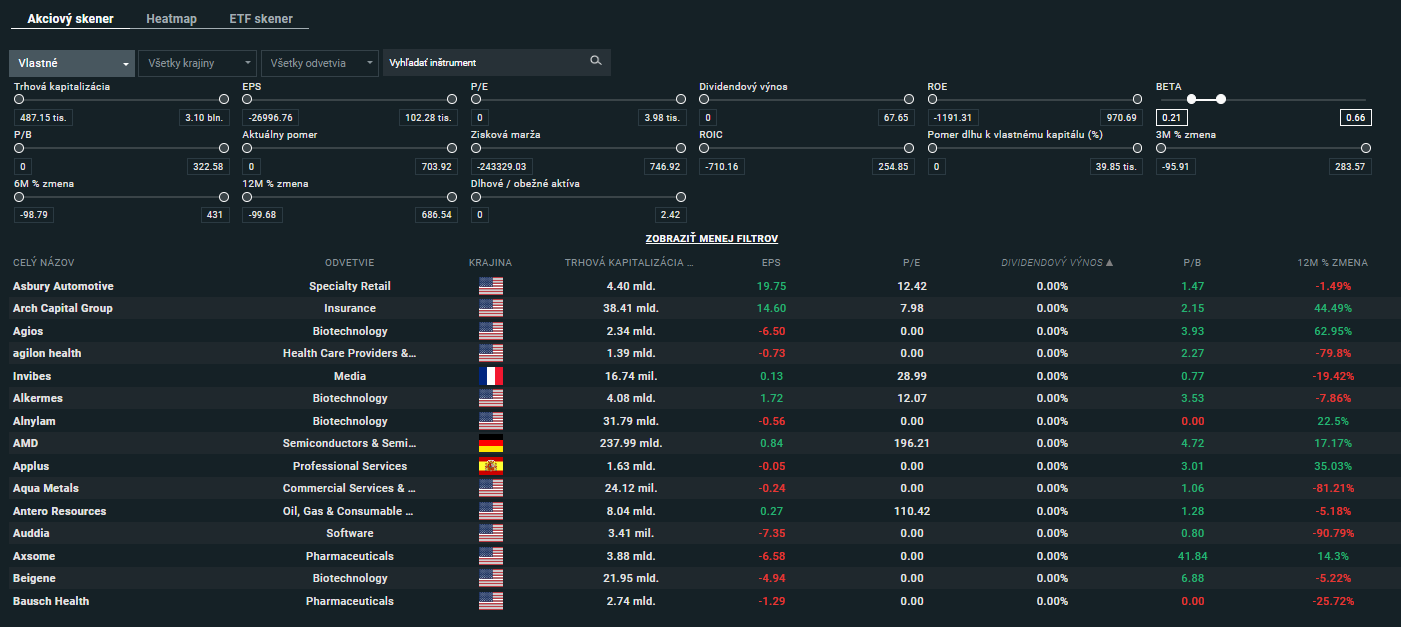
Task: Open the Vlastné preset dropdown
Action: point(72,63)
